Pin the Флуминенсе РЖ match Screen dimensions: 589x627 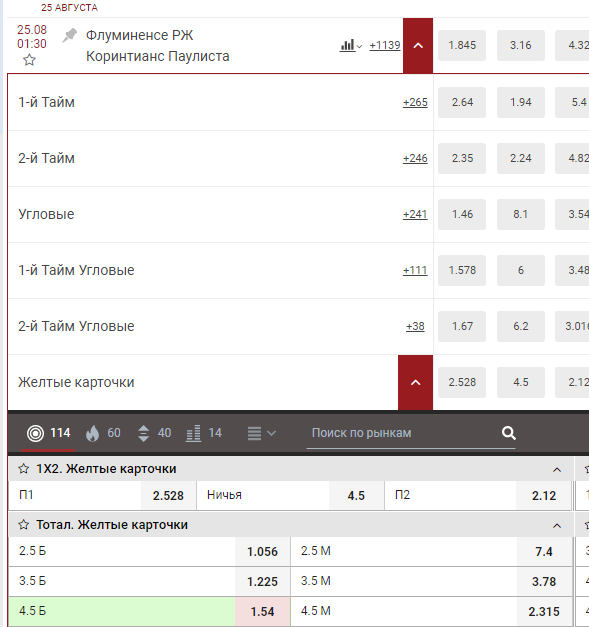click(69, 35)
